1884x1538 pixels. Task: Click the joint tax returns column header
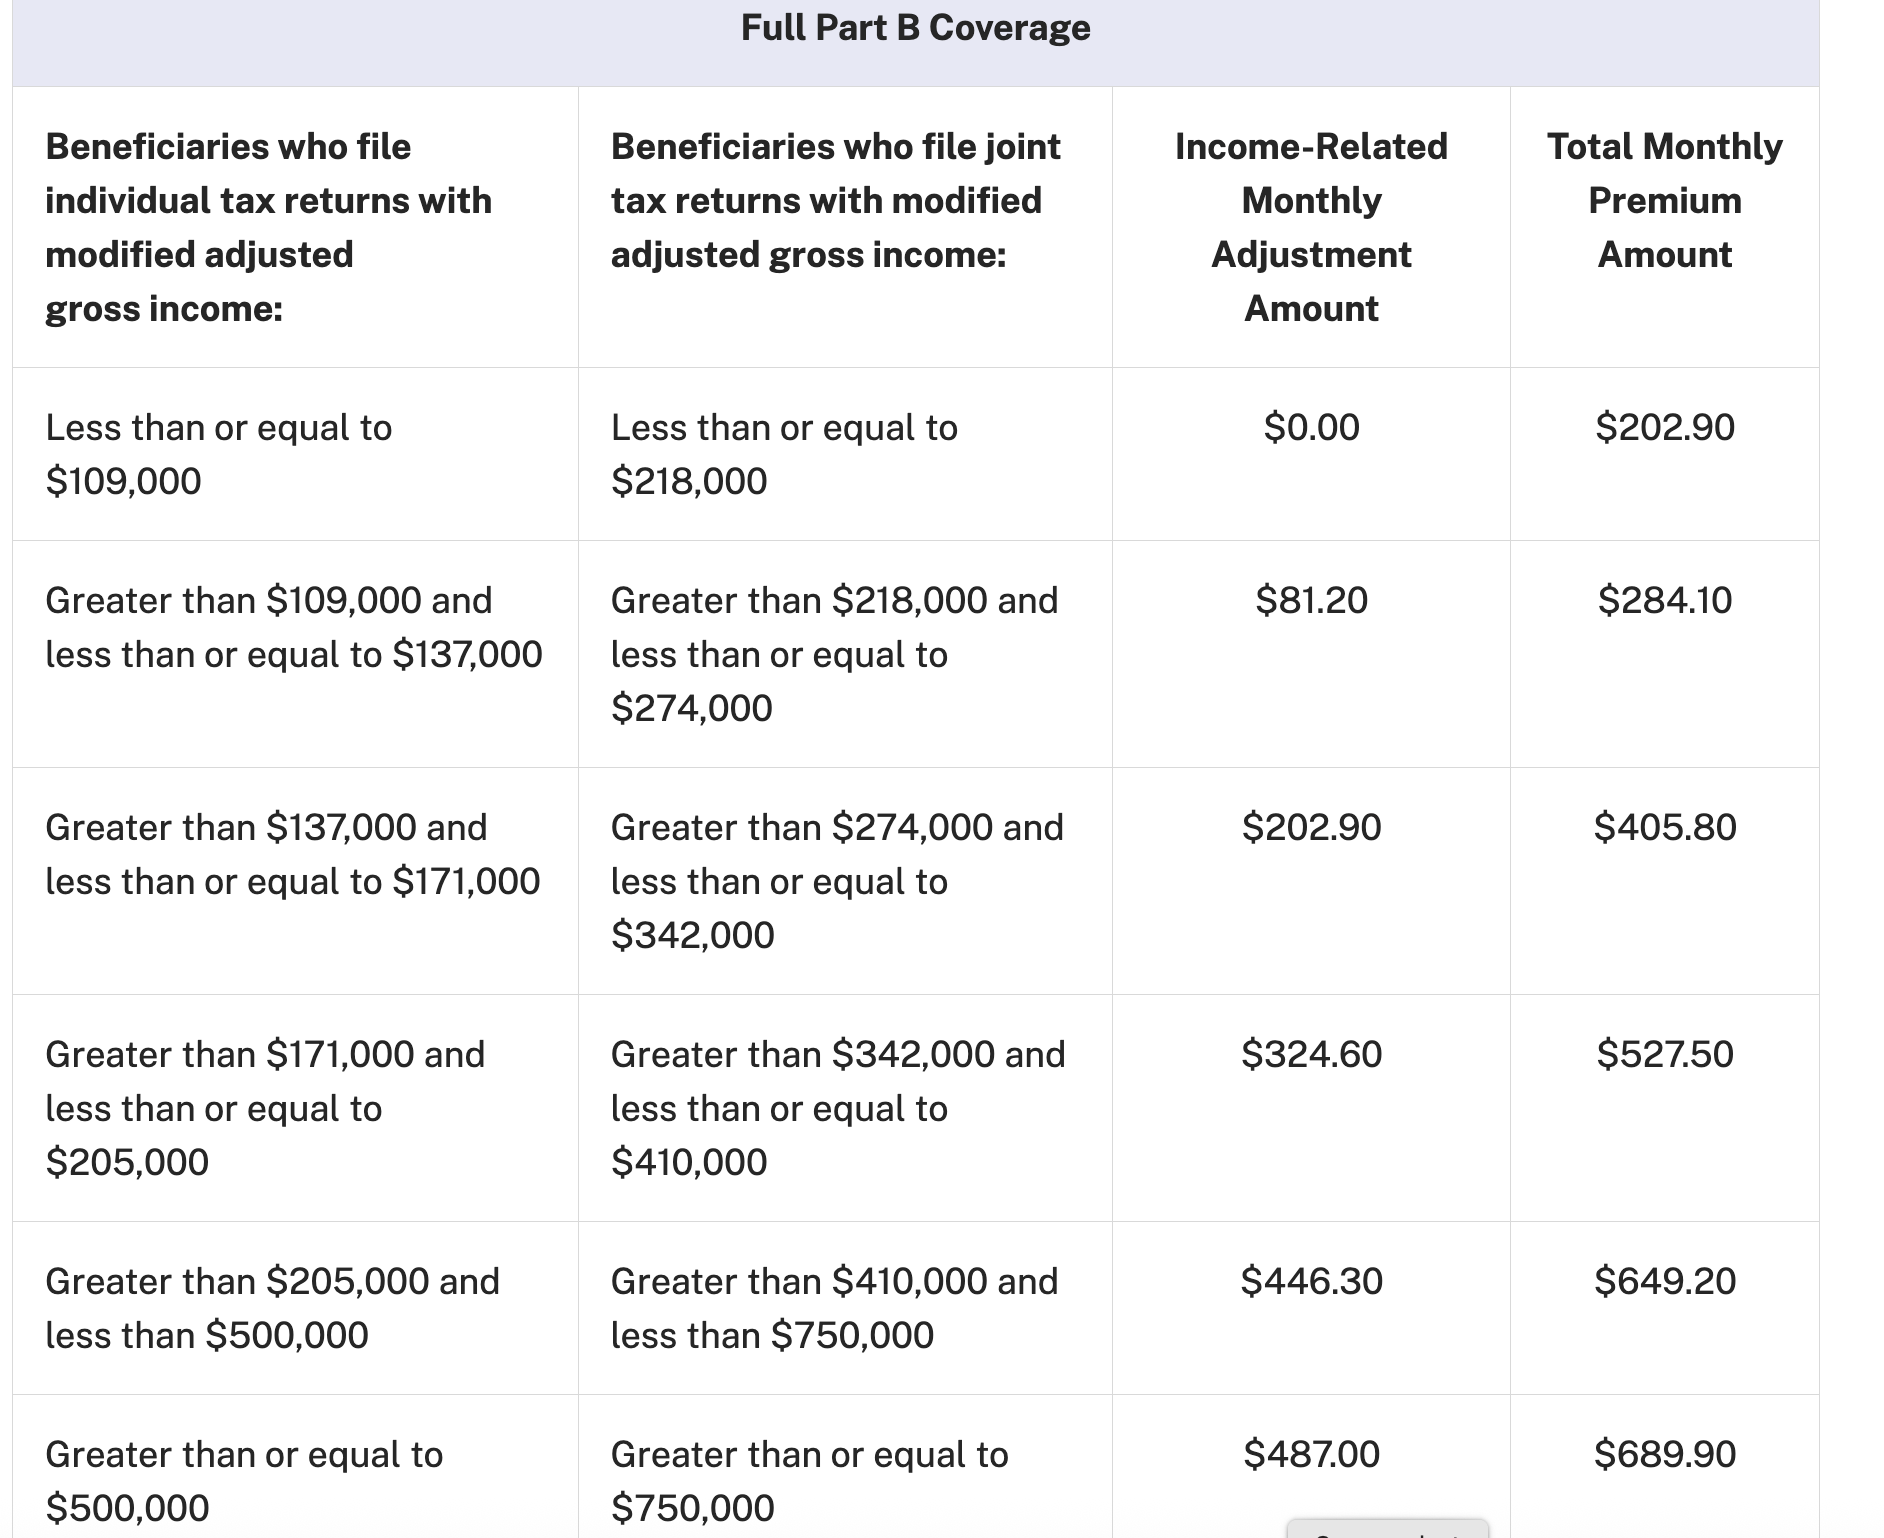[x=835, y=200]
